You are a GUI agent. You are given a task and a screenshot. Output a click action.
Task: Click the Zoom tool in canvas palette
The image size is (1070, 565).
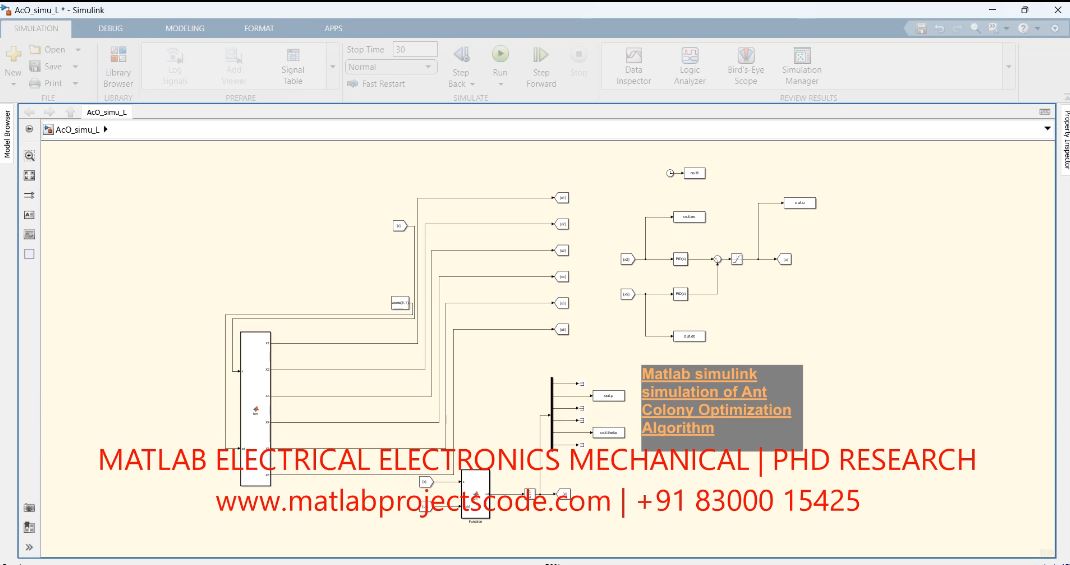(29, 155)
